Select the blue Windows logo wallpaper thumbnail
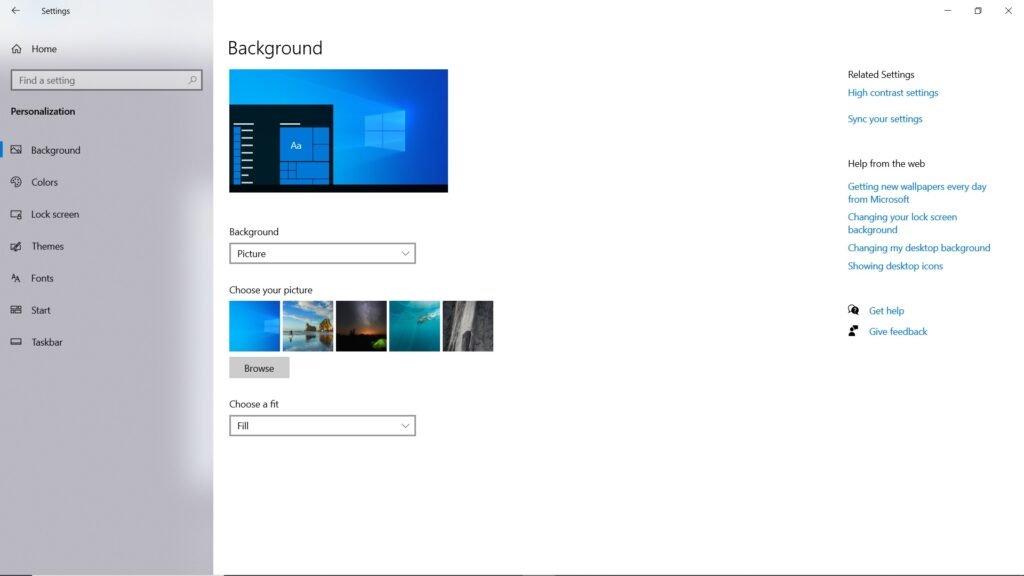 coord(255,326)
